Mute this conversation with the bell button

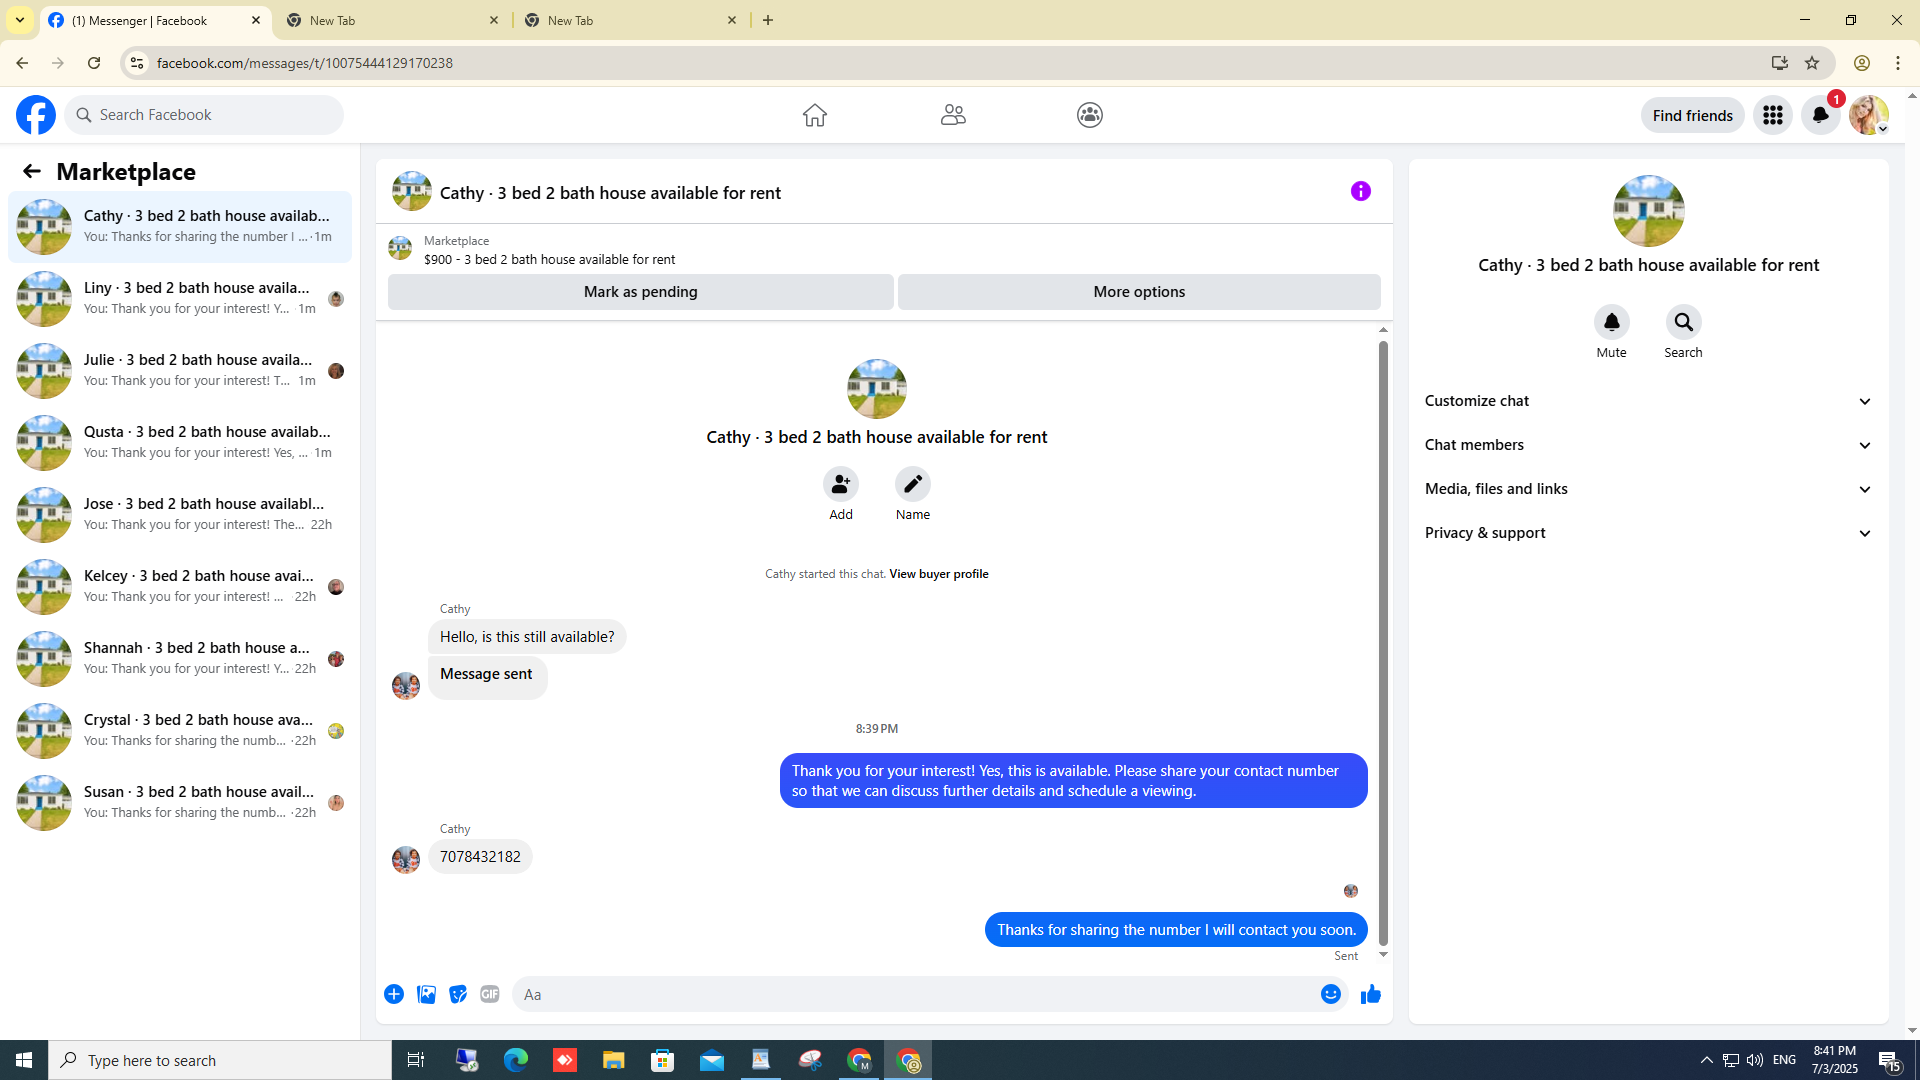1611,323
